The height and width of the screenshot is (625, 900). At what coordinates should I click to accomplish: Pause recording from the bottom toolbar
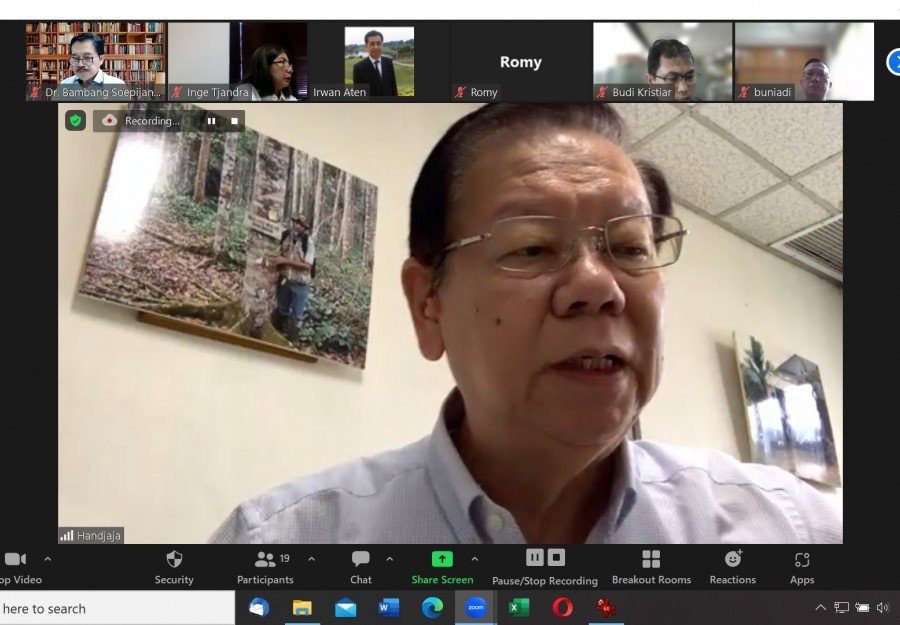click(x=534, y=557)
